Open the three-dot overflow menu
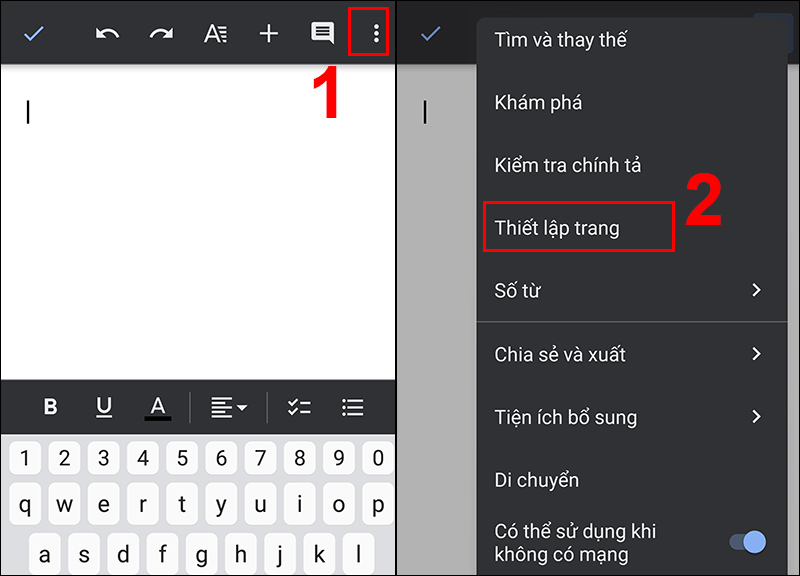This screenshot has width=800, height=576. [x=376, y=34]
